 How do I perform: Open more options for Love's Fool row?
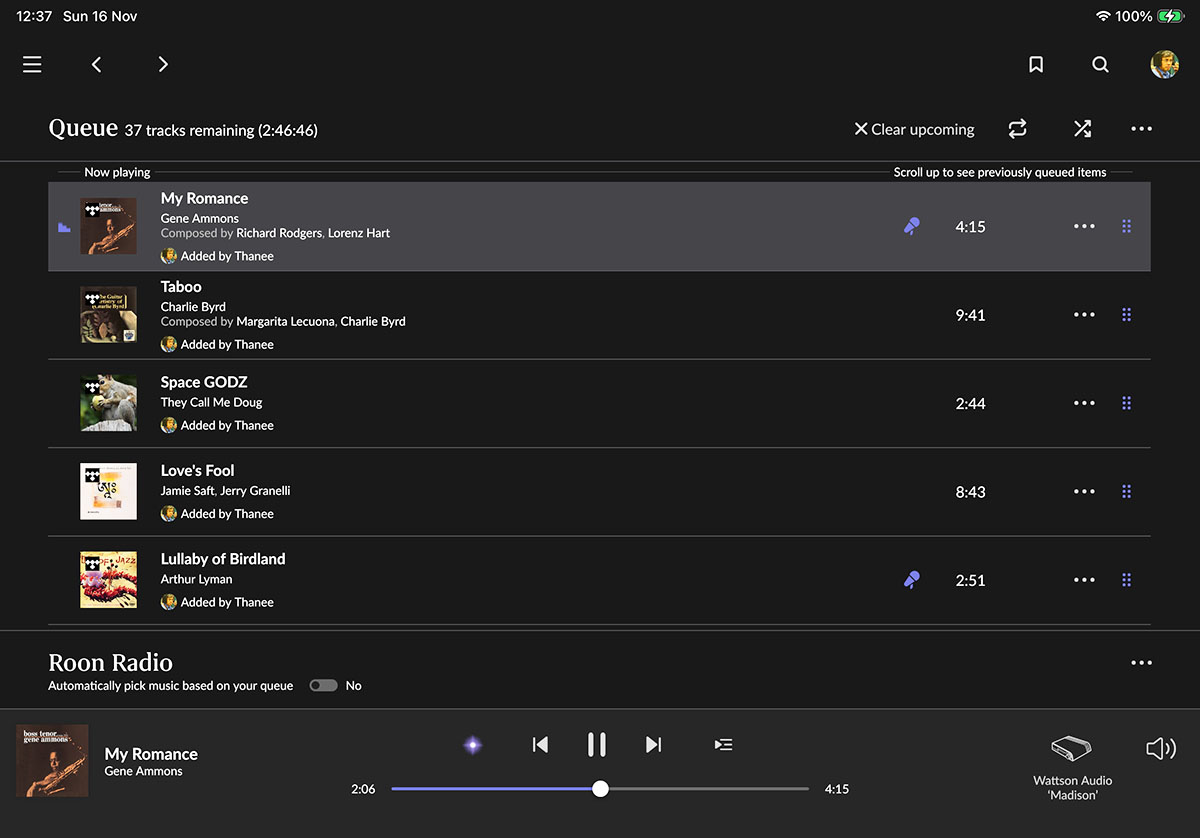pos(1084,491)
